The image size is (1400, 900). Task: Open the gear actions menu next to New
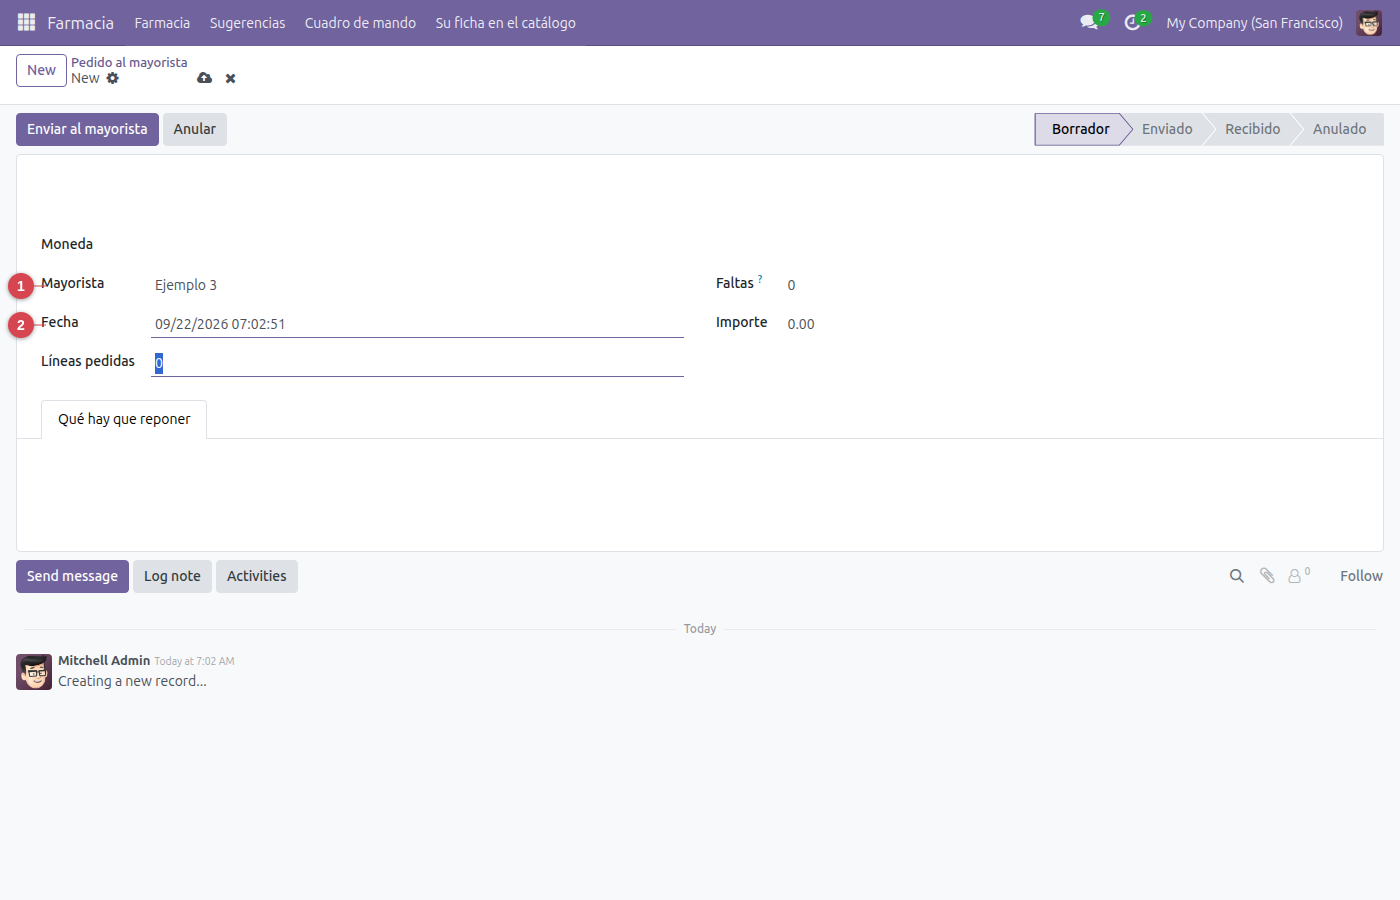pos(112,78)
